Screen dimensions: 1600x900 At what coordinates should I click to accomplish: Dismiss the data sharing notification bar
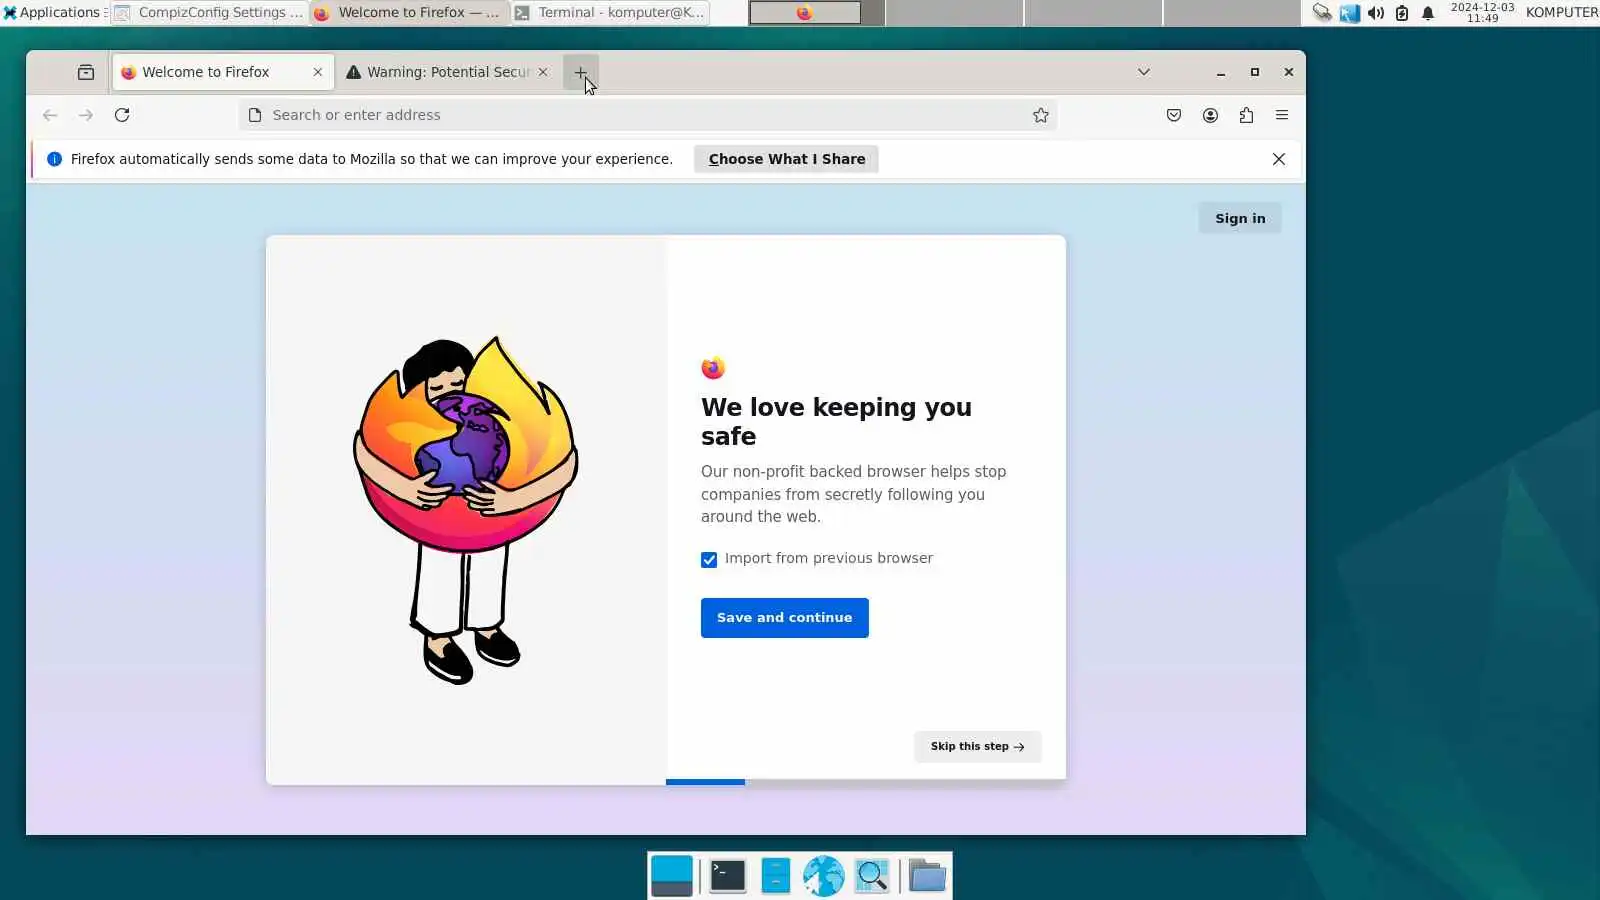(x=1279, y=159)
